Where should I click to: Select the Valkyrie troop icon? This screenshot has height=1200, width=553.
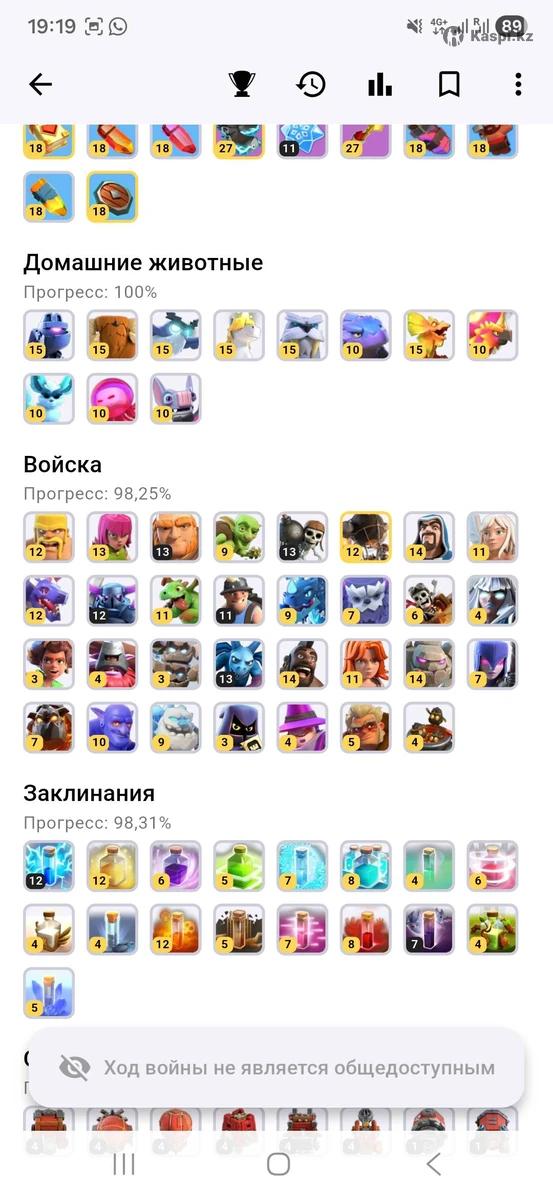tap(366, 665)
